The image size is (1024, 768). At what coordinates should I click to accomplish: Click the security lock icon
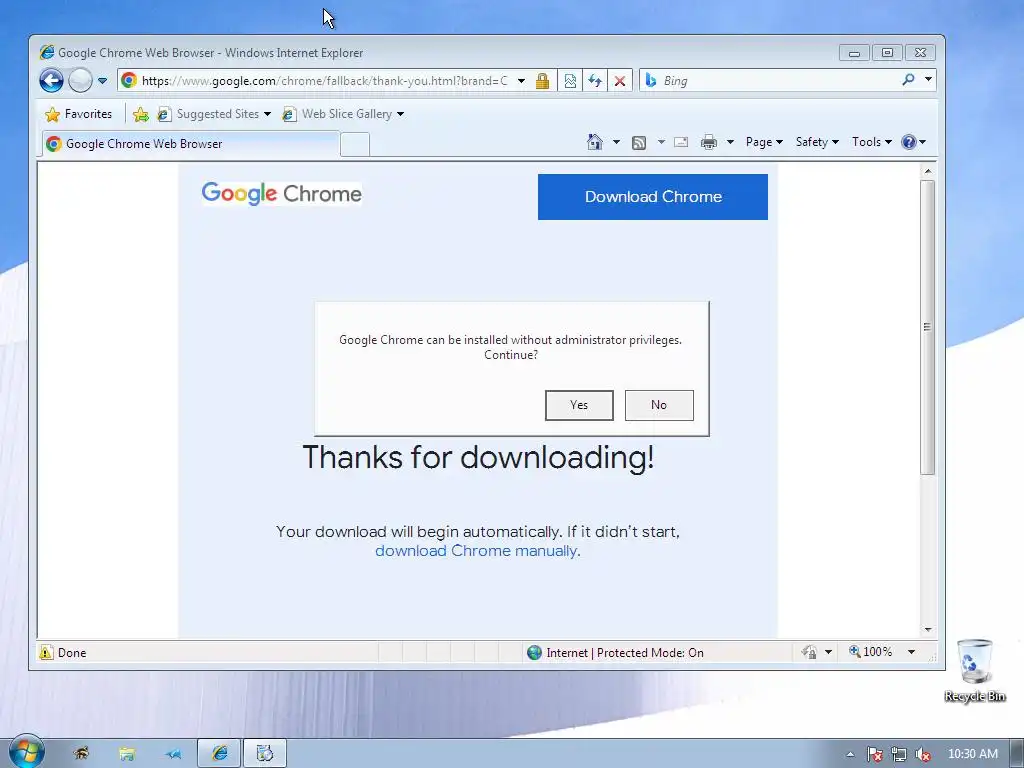(x=542, y=81)
